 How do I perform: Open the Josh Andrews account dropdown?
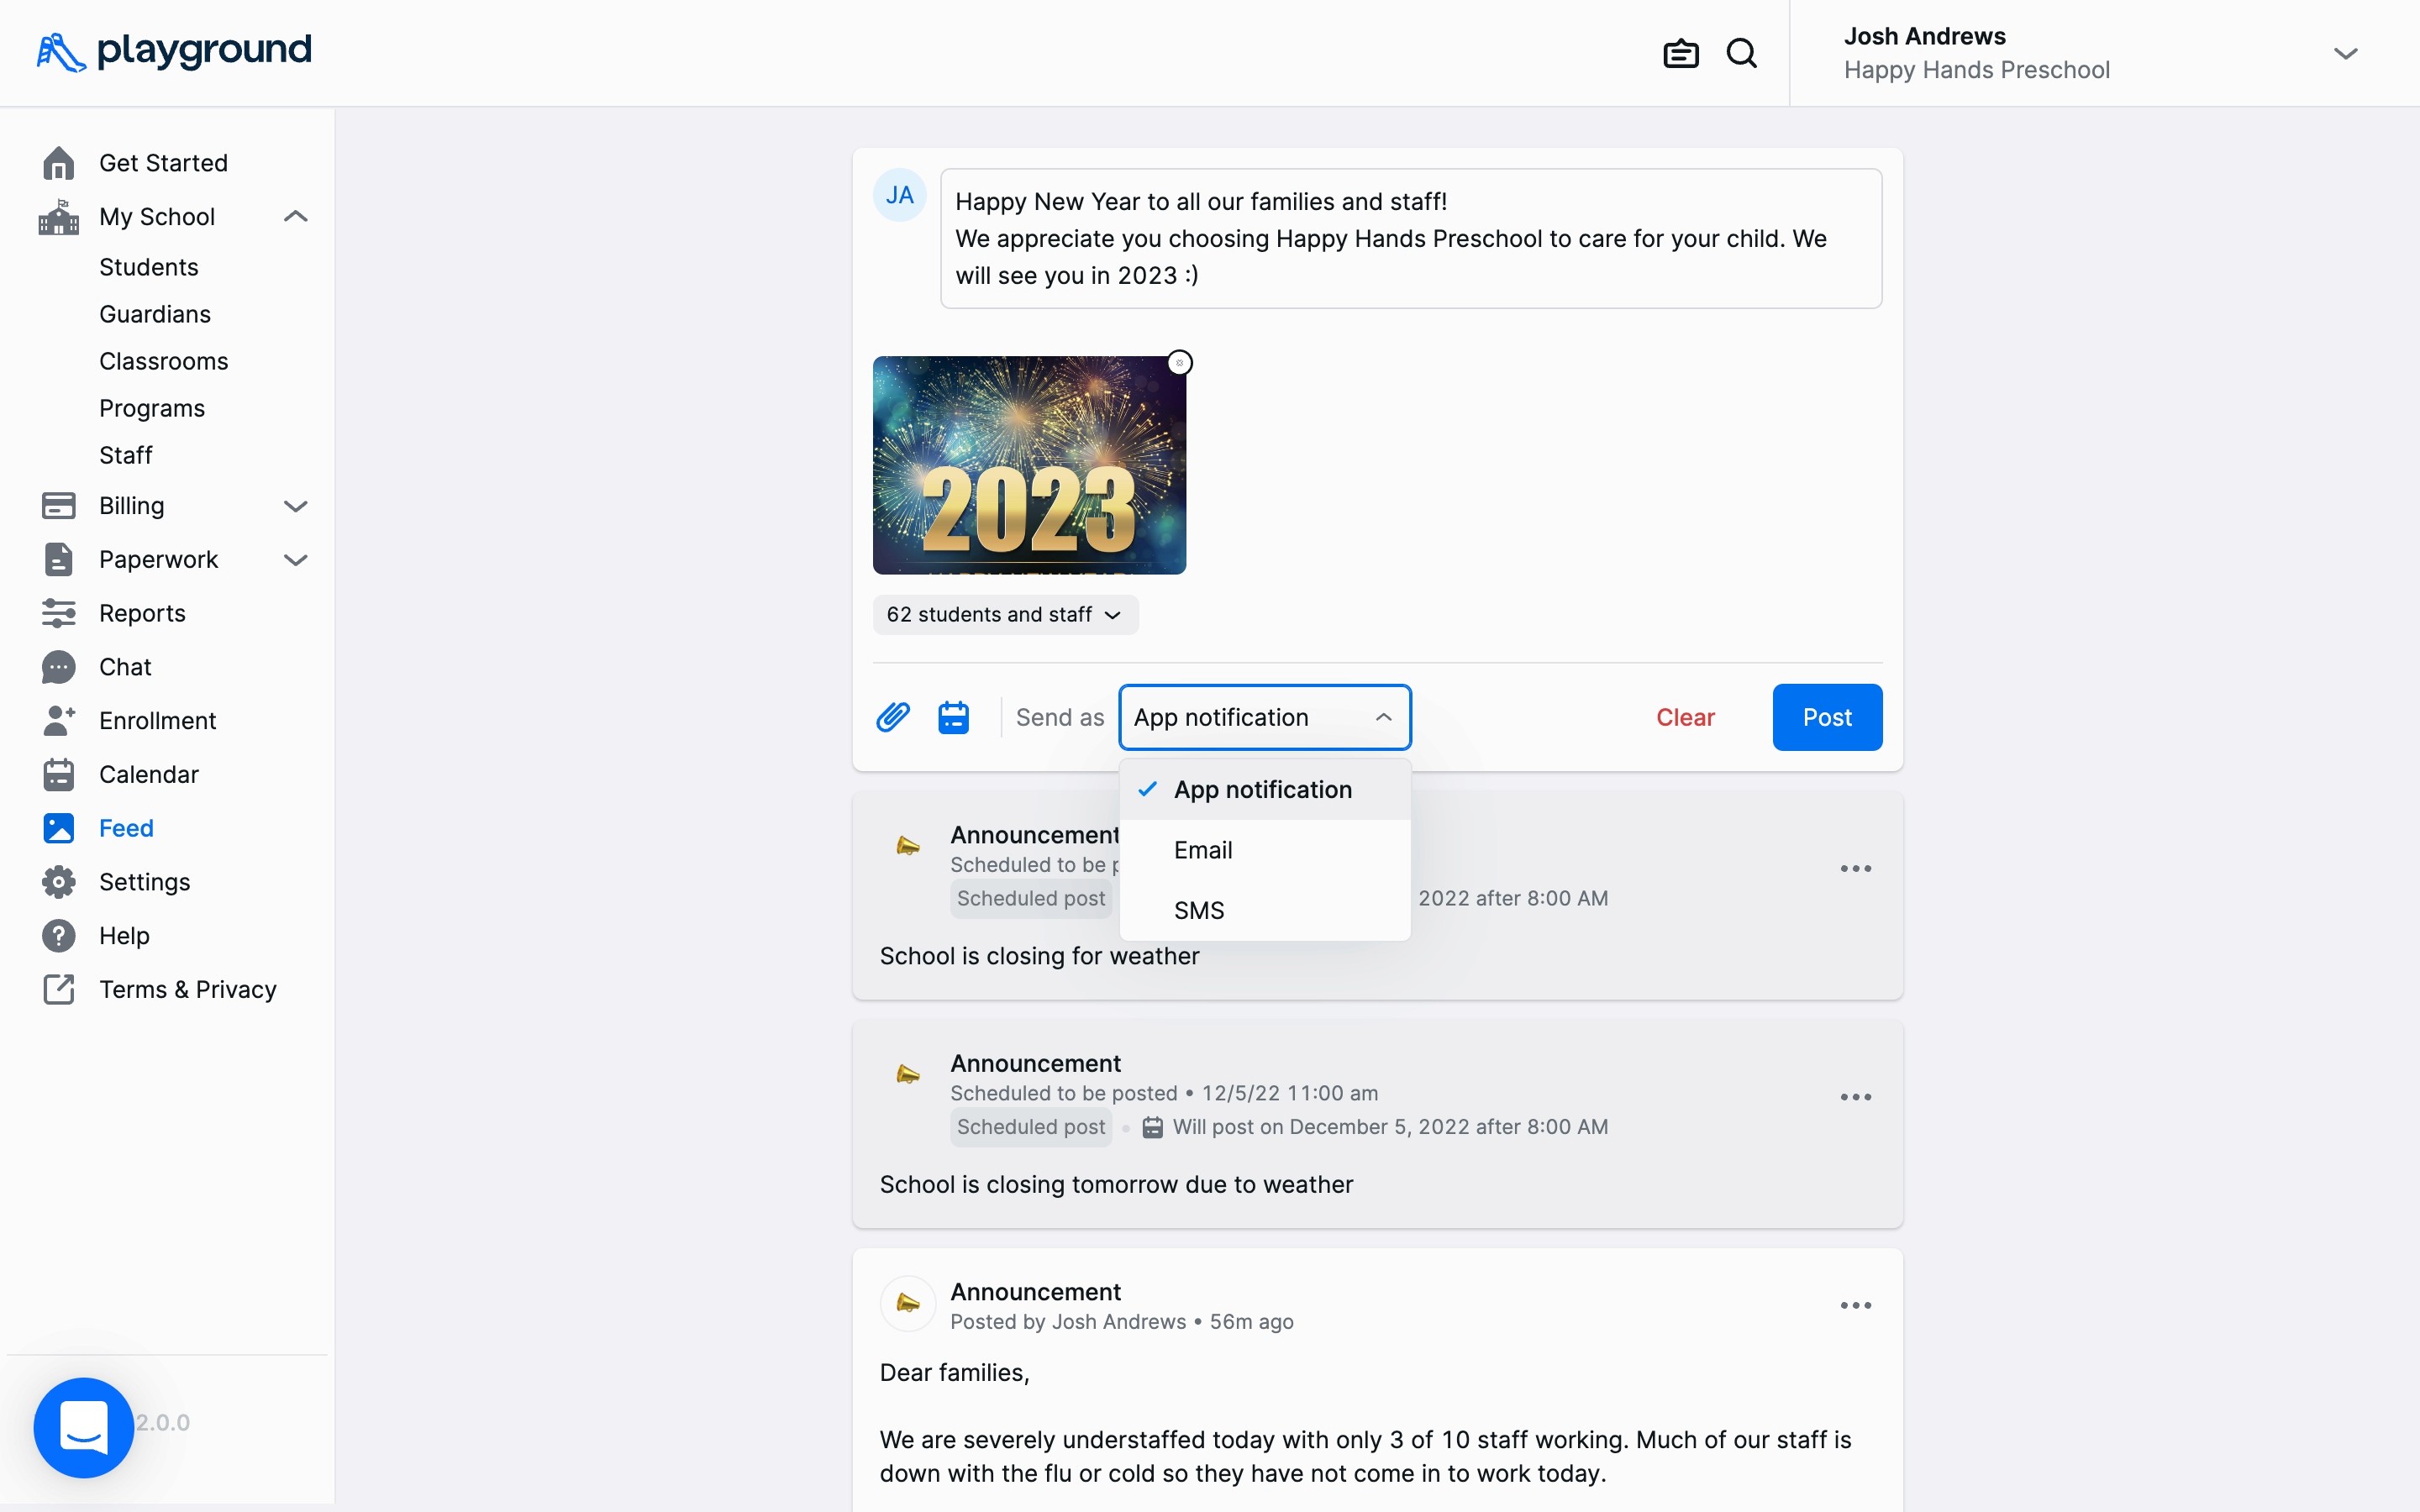tap(2345, 53)
